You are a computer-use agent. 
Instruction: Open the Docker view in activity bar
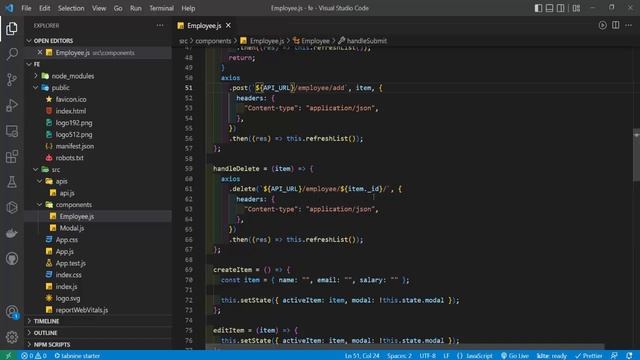(x=12, y=233)
